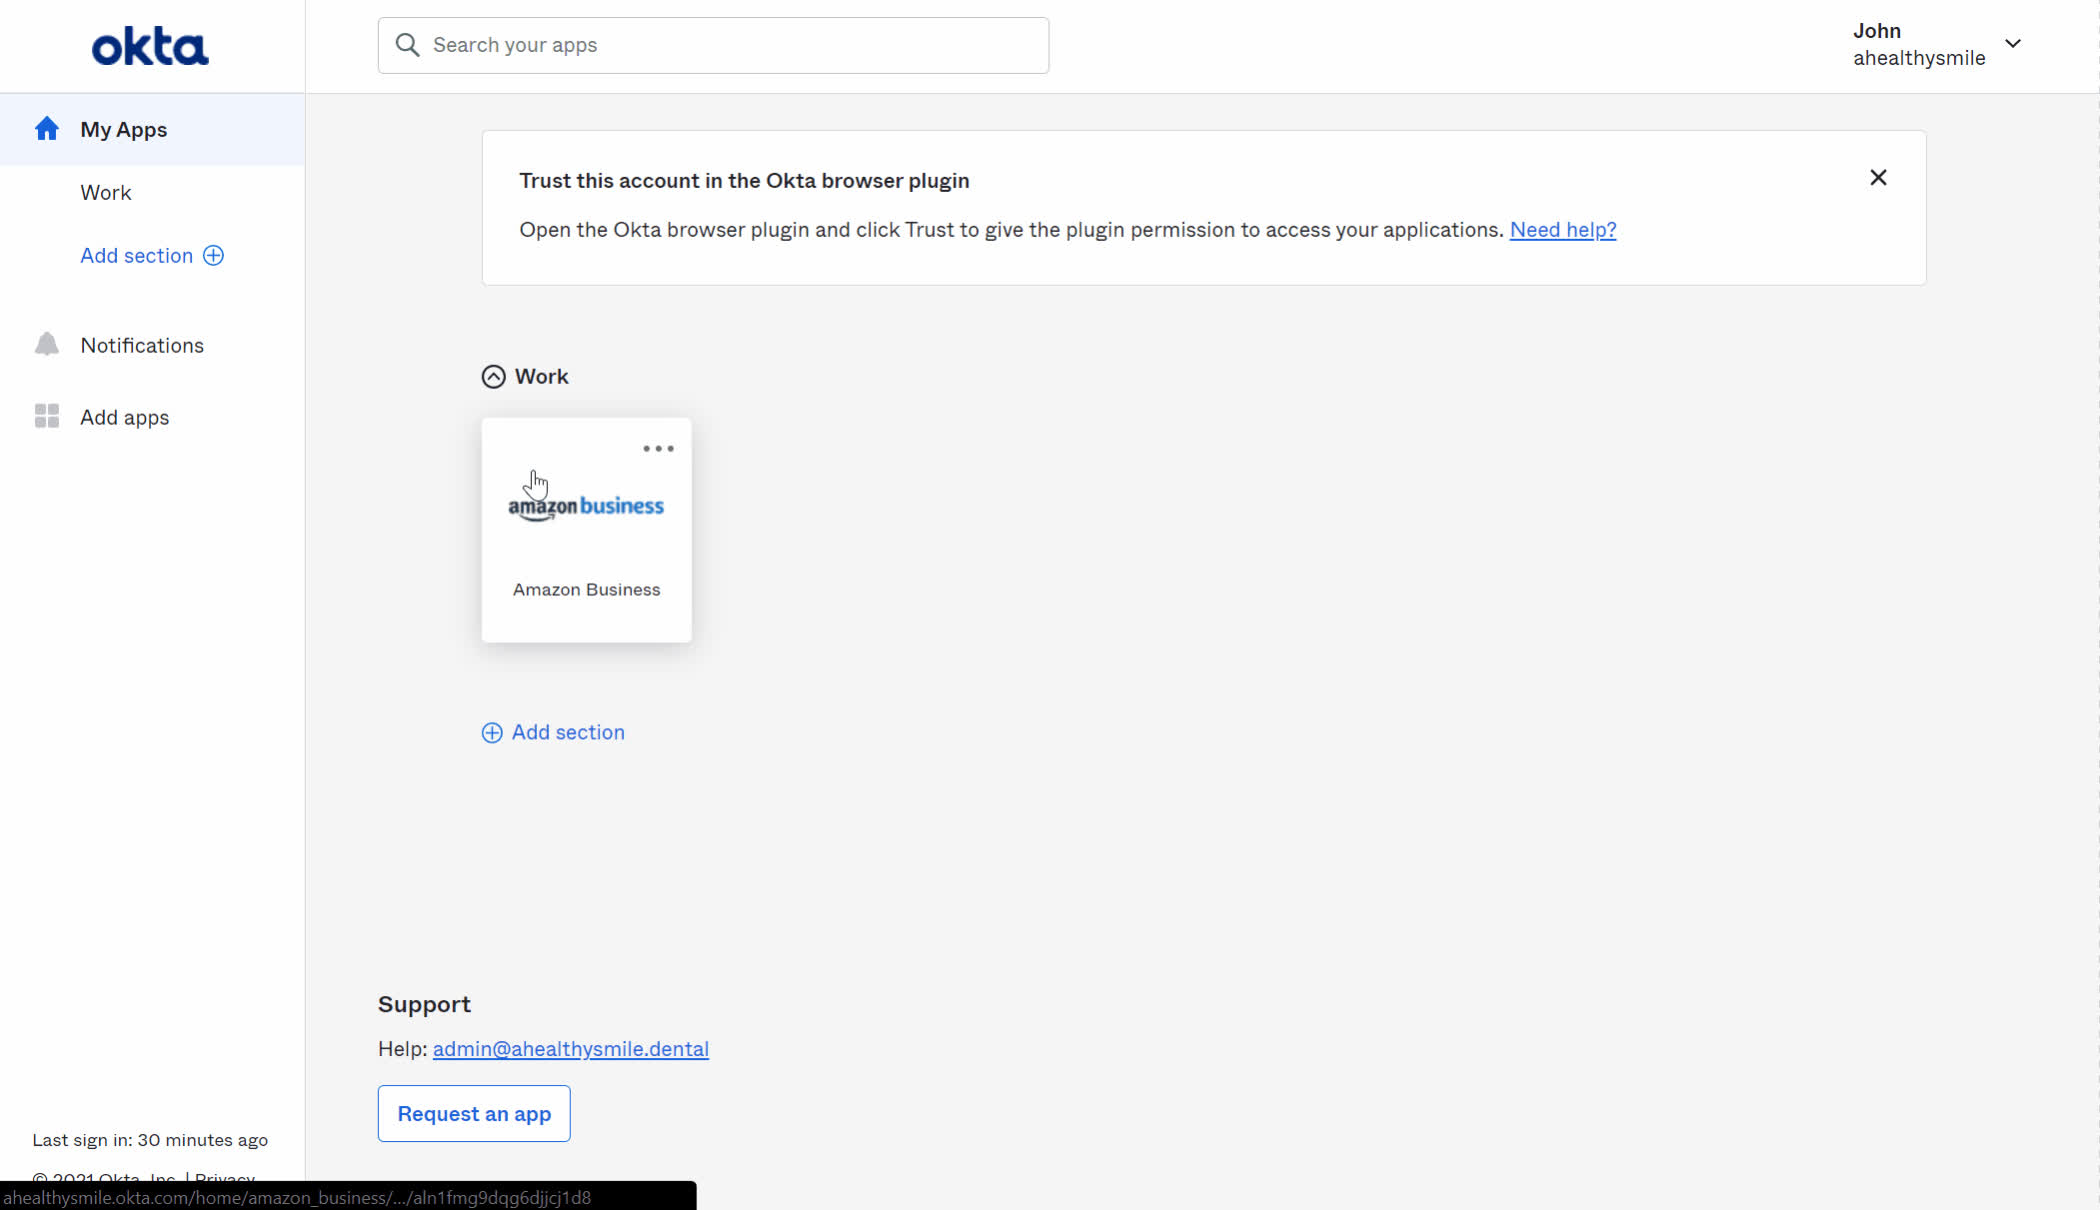This screenshot has height=1210, width=2100.
Task: Click the Add apps grid icon
Action: click(x=46, y=416)
